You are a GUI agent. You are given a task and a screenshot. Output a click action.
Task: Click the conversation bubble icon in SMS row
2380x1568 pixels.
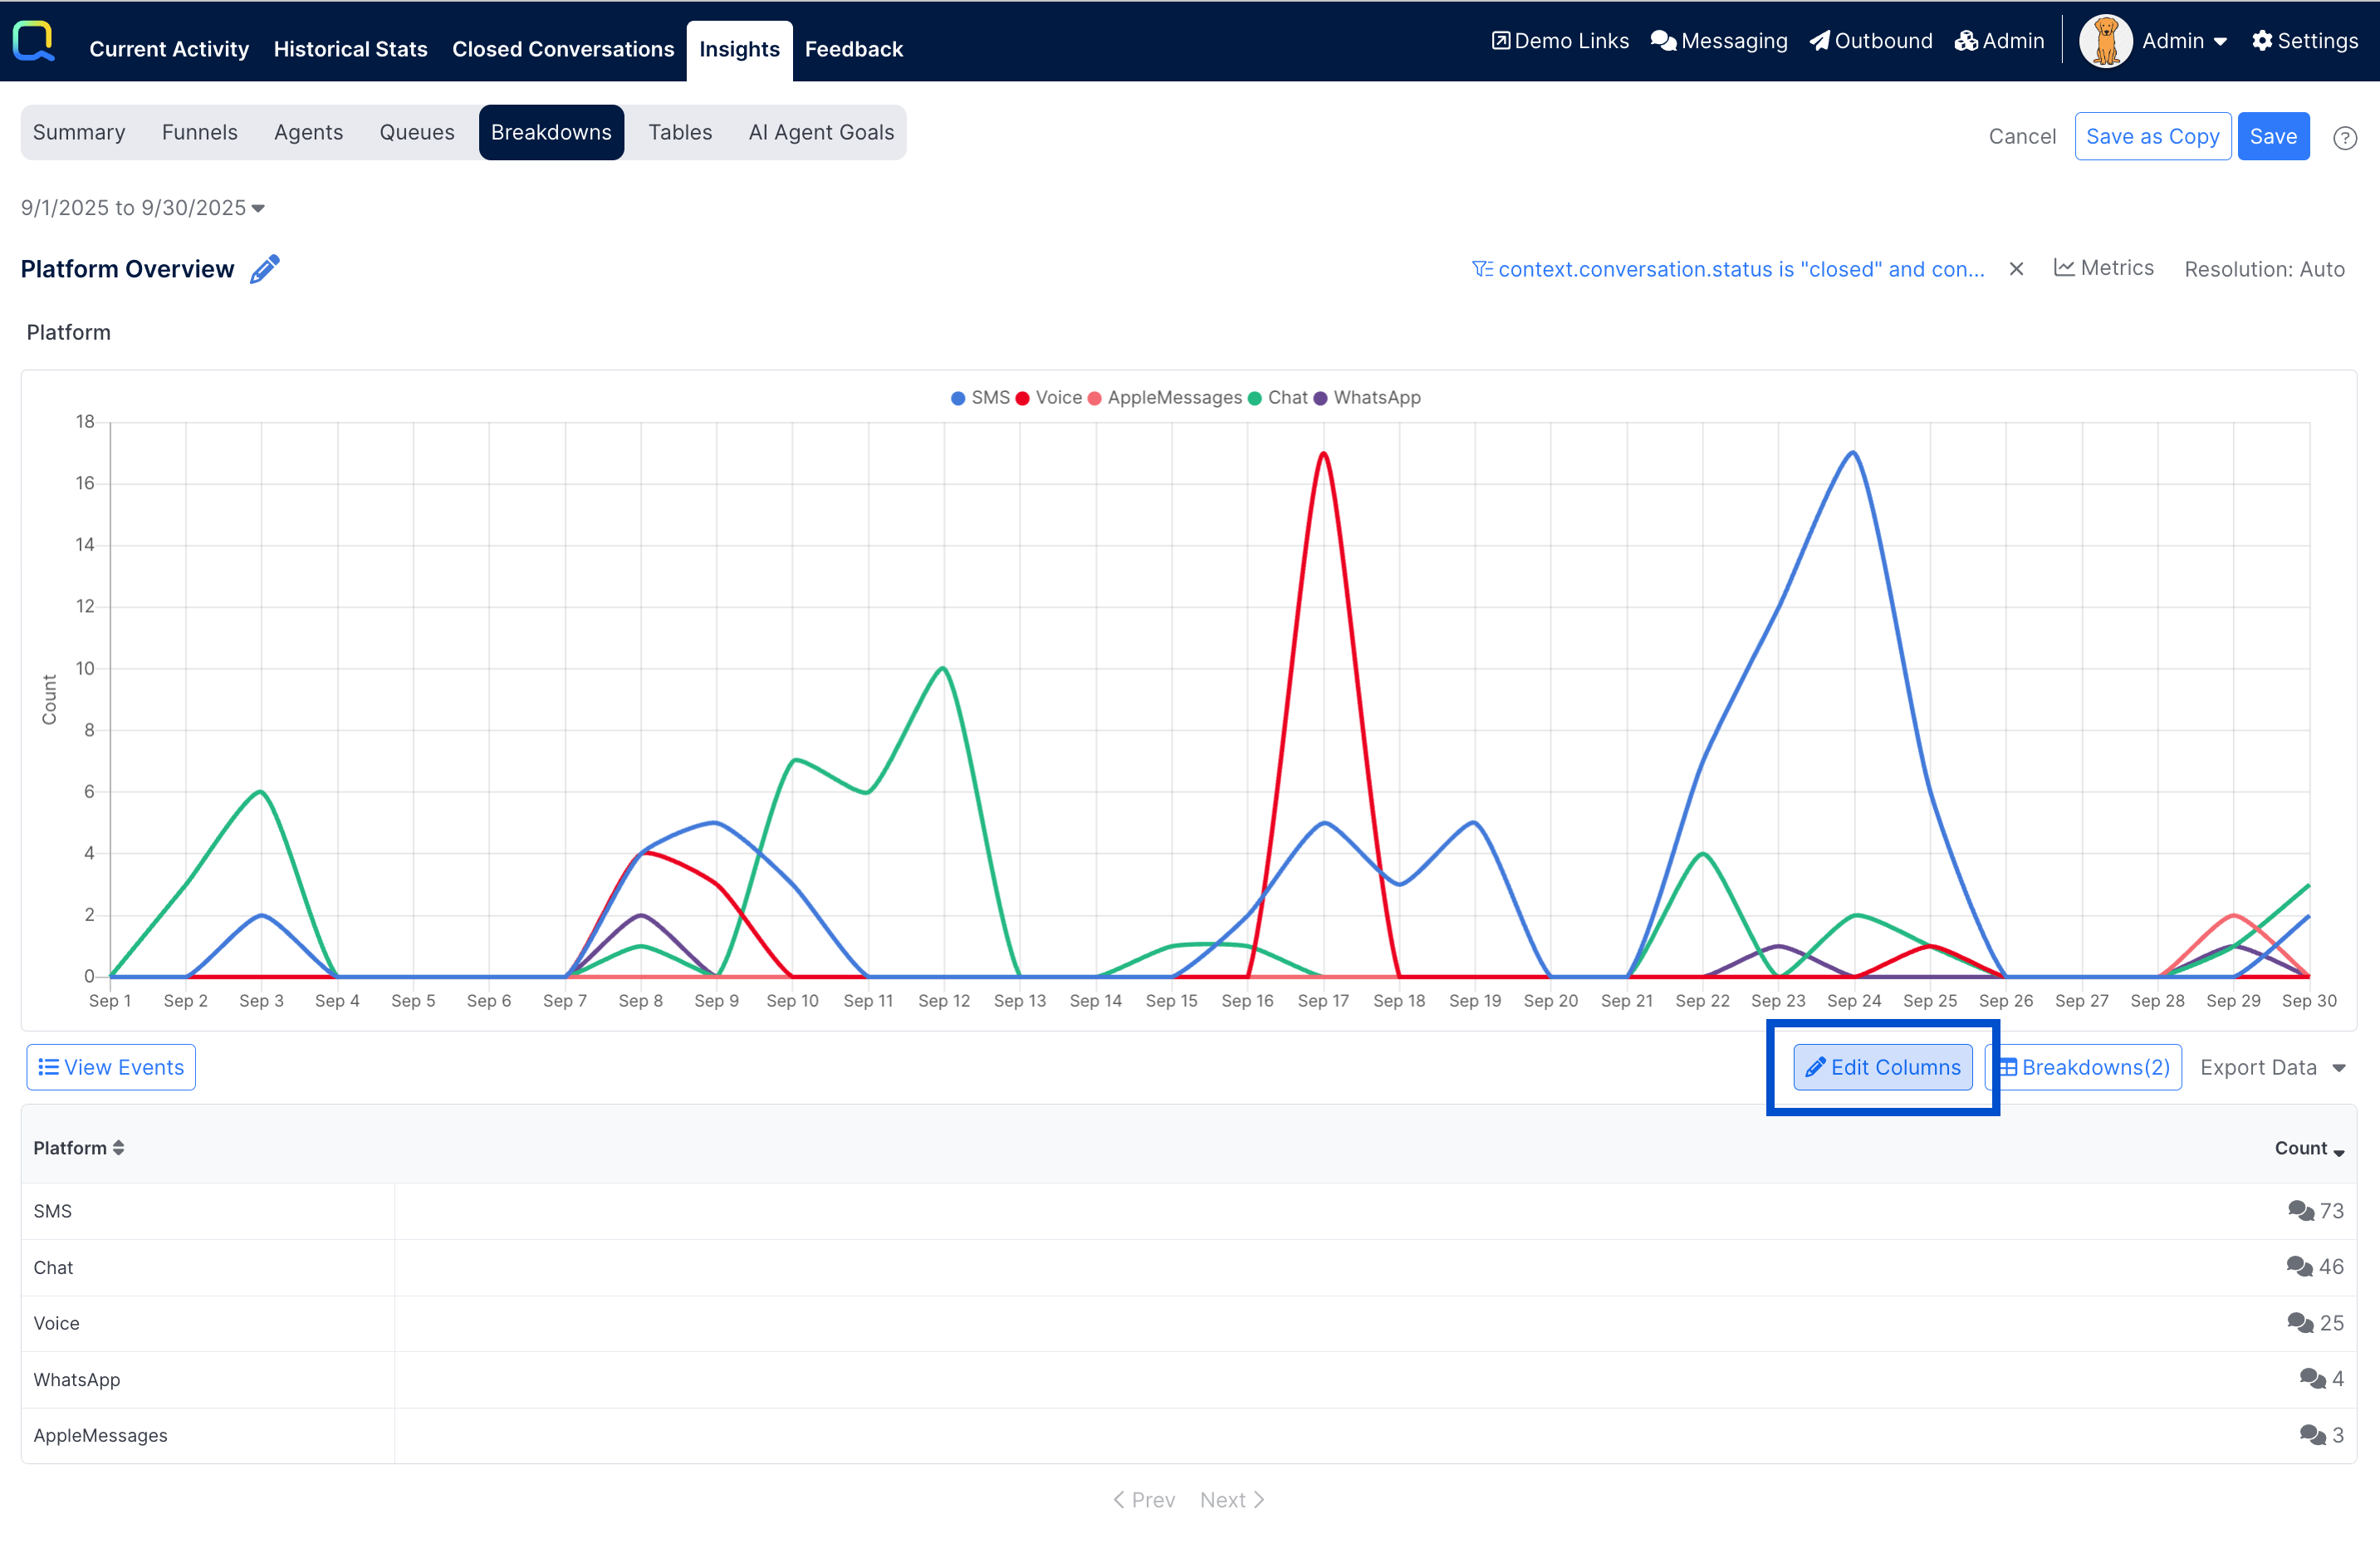2300,1211
